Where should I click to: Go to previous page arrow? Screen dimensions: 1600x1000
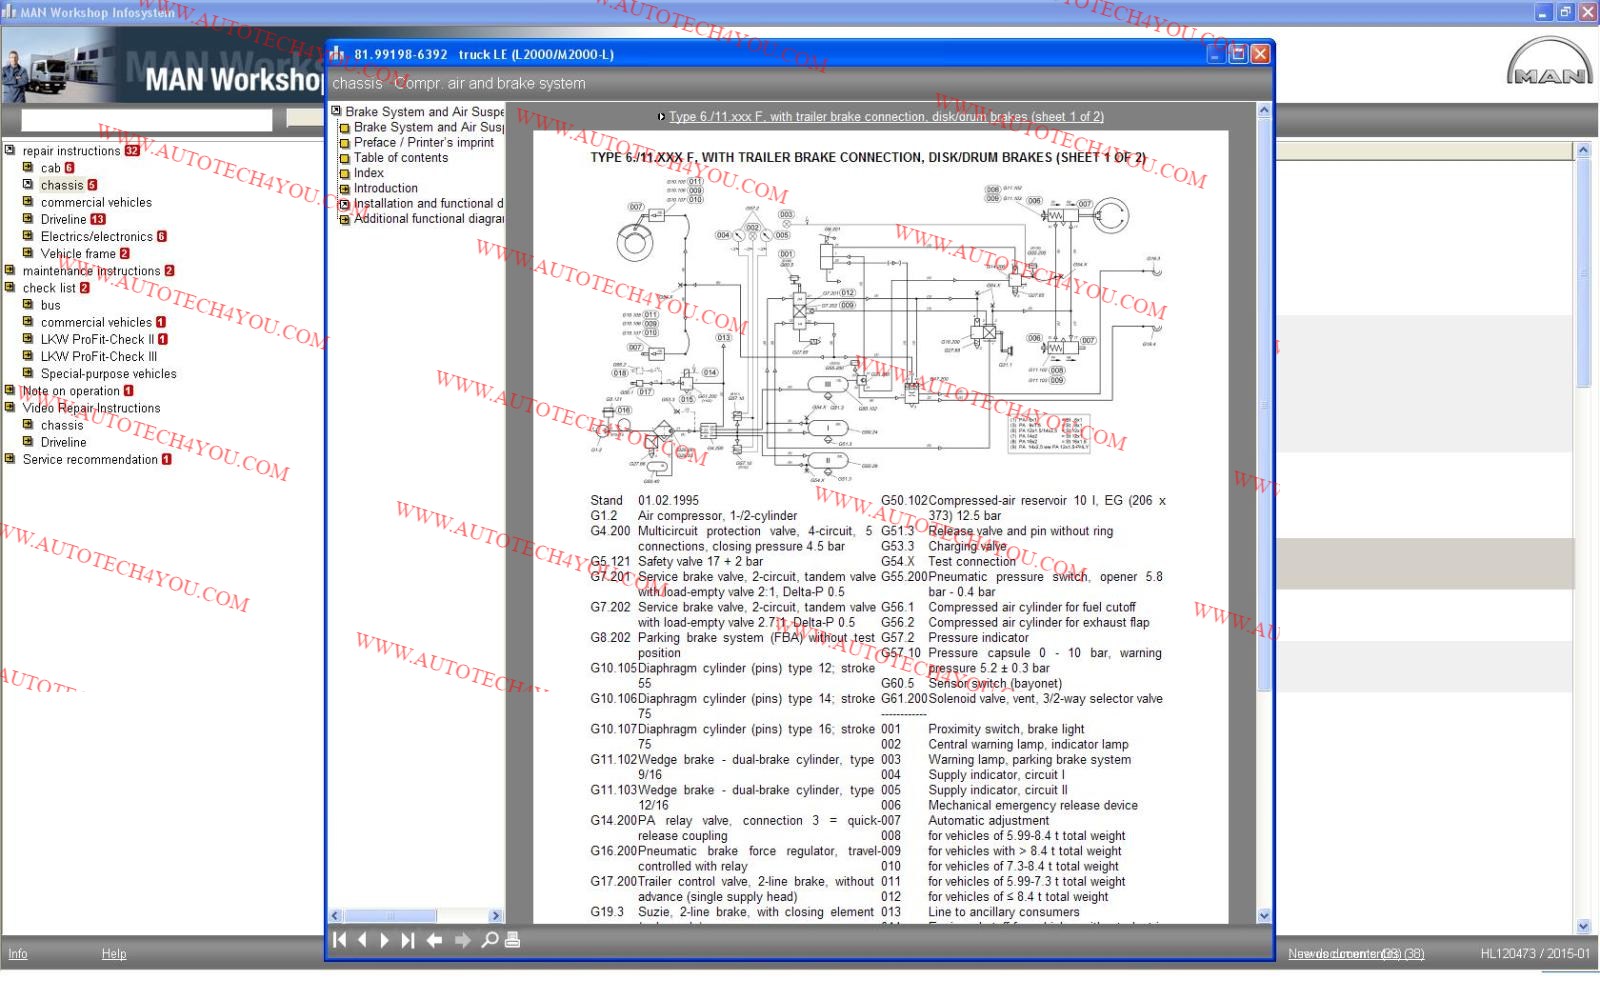pyautogui.click(x=362, y=940)
